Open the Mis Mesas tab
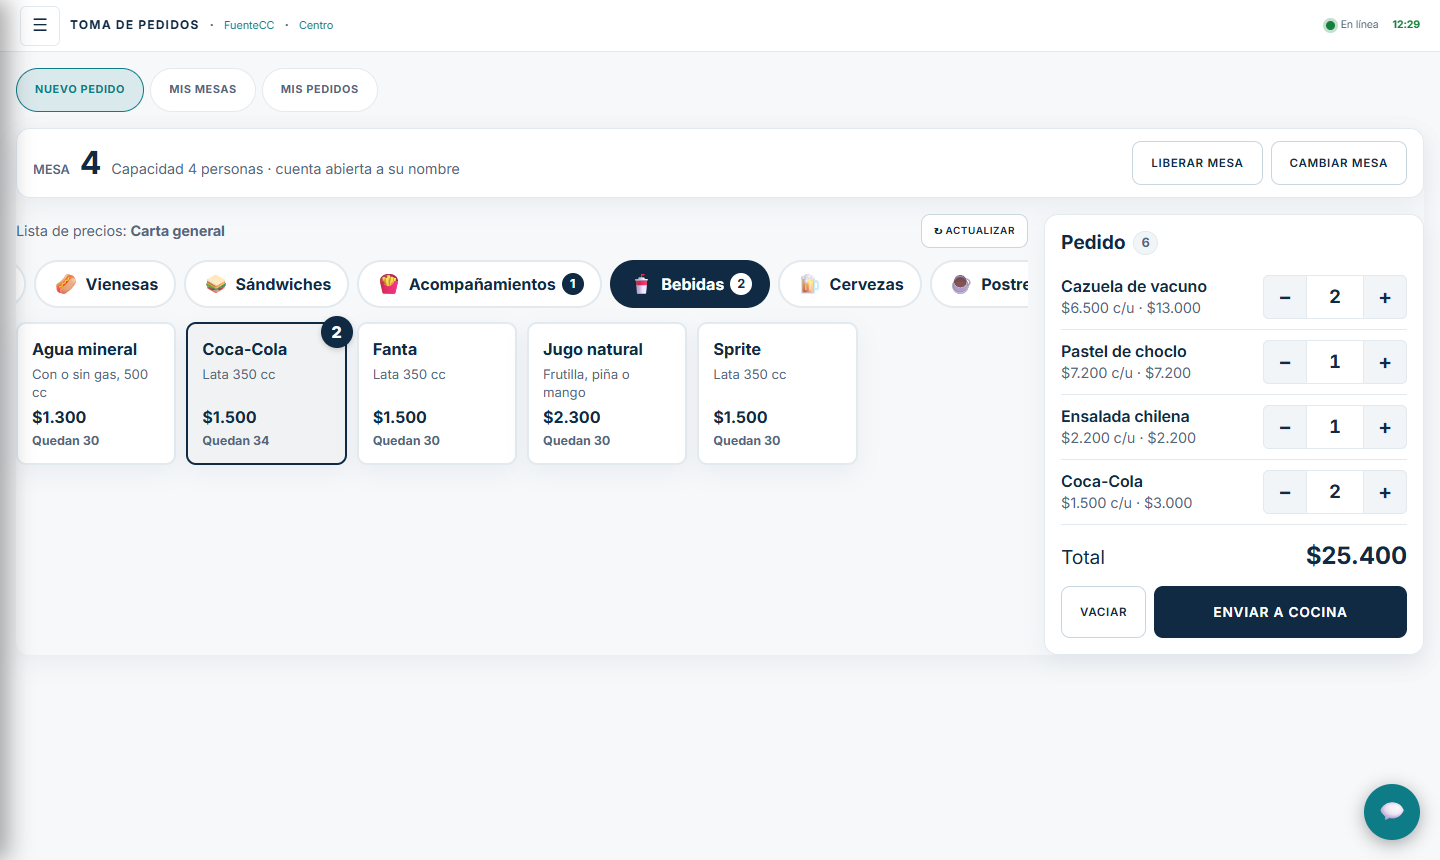1440x860 pixels. click(203, 90)
